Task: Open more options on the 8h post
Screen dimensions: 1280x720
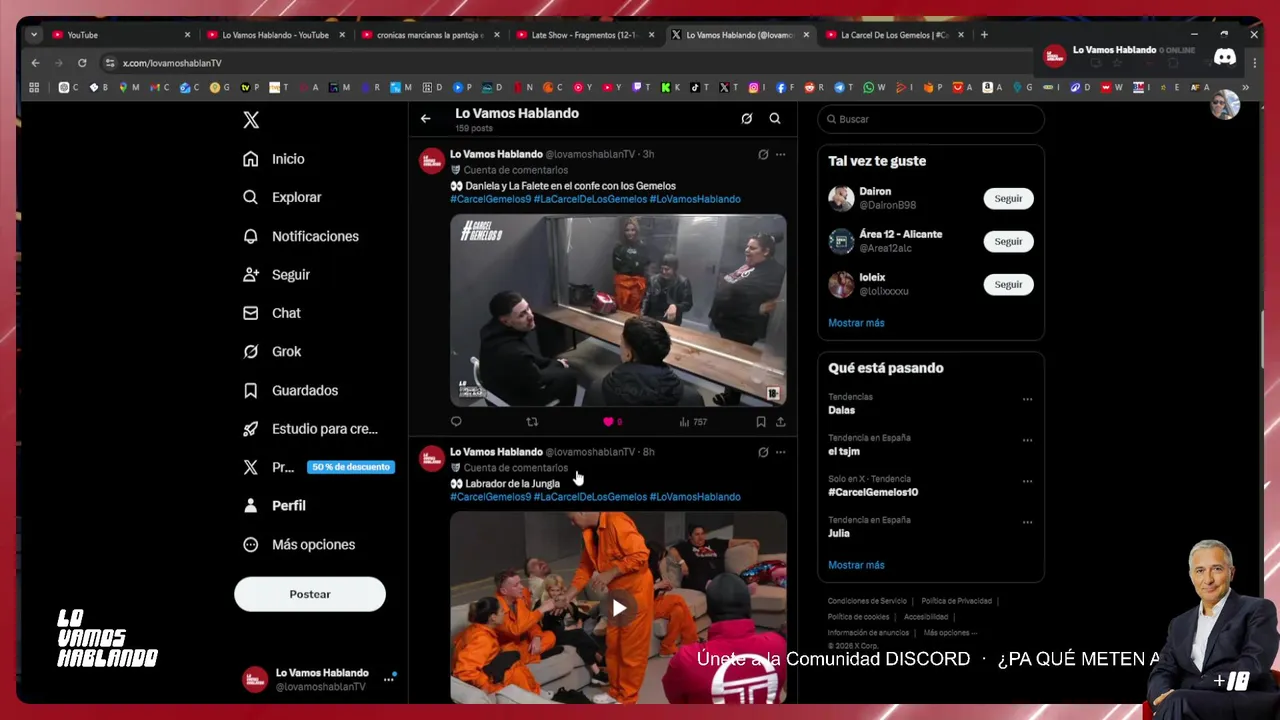Action: point(781,453)
